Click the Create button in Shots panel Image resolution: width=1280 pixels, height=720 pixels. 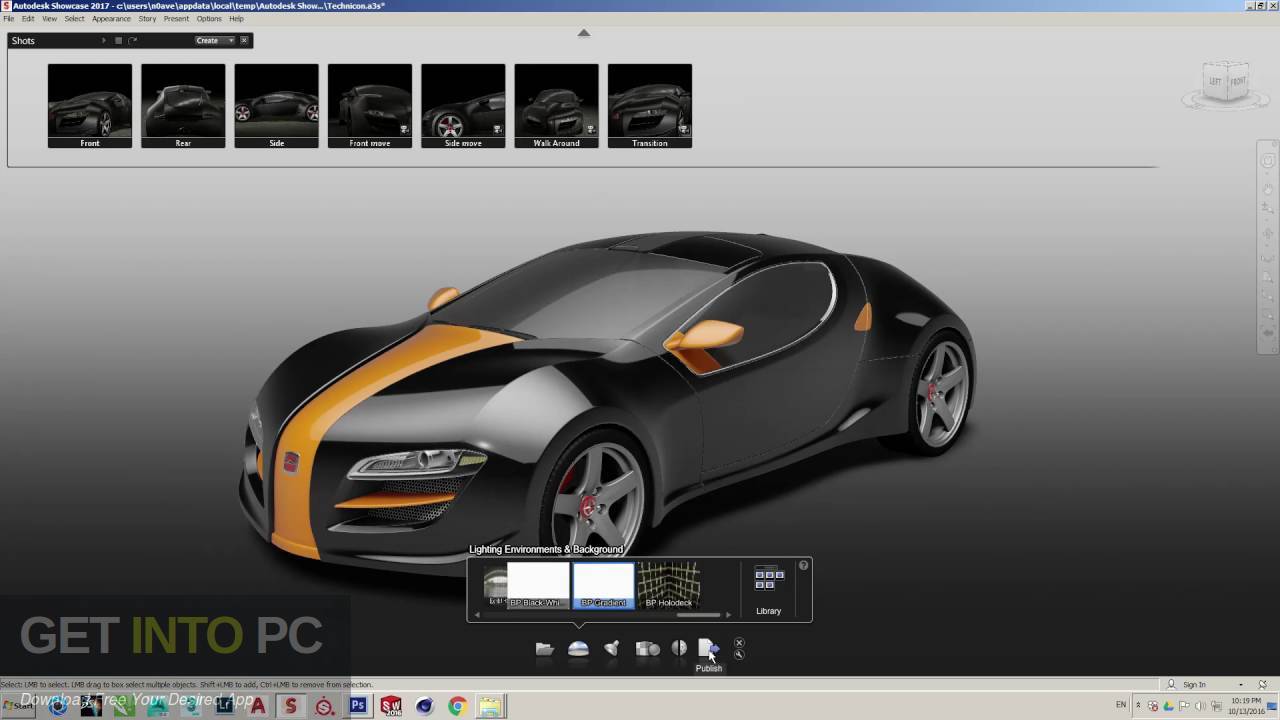[208, 41]
